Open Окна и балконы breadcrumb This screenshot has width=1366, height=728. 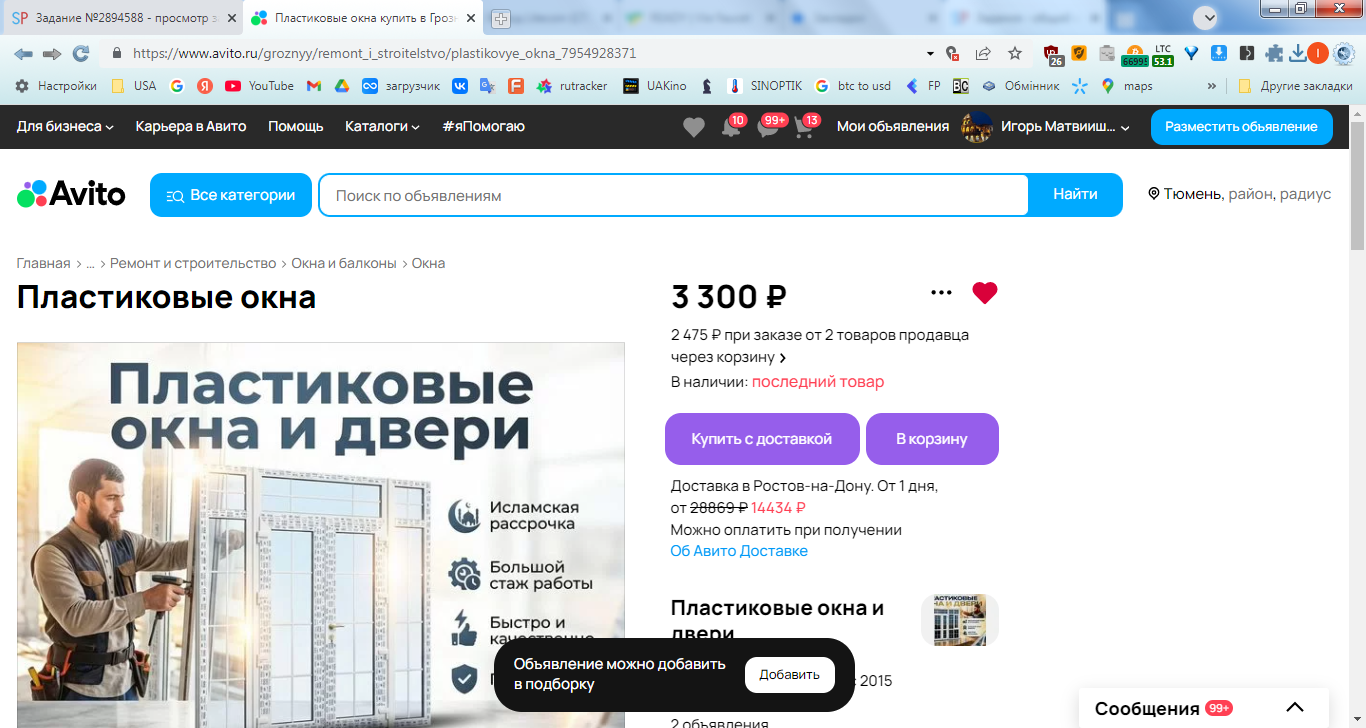pyautogui.click(x=346, y=263)
